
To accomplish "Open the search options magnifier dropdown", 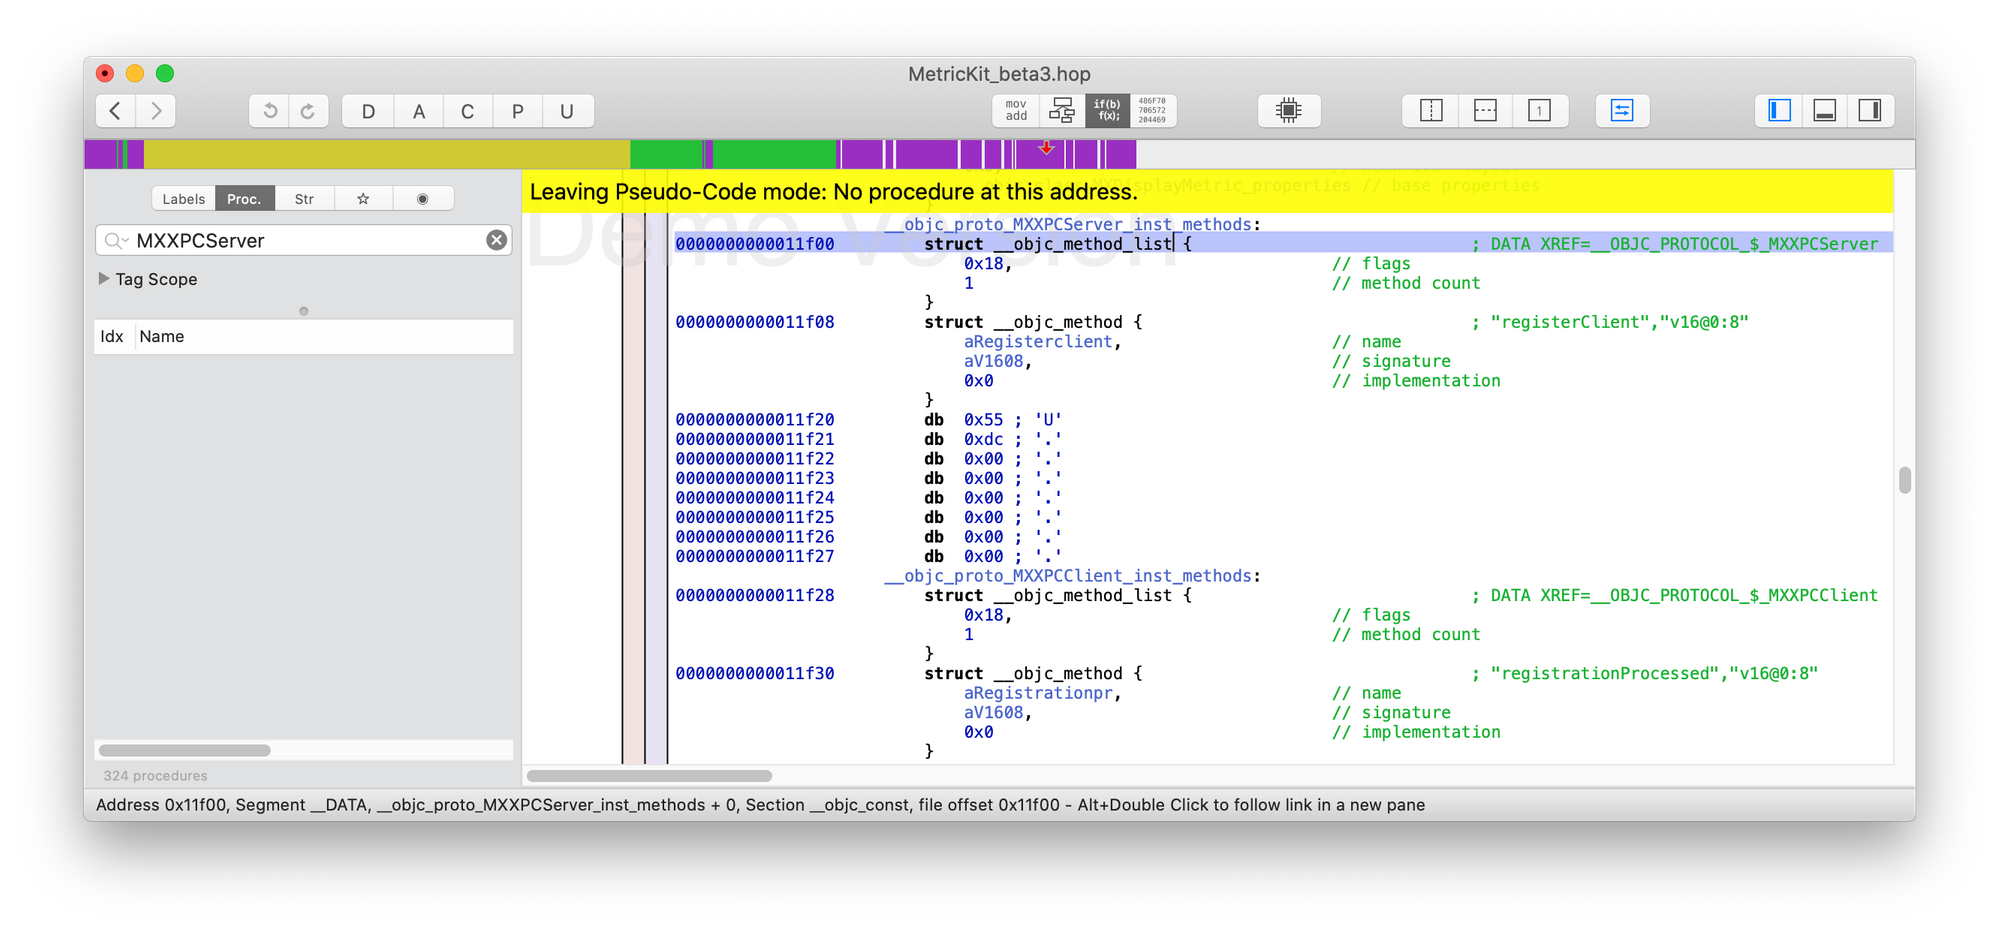I will coord(116,240).
